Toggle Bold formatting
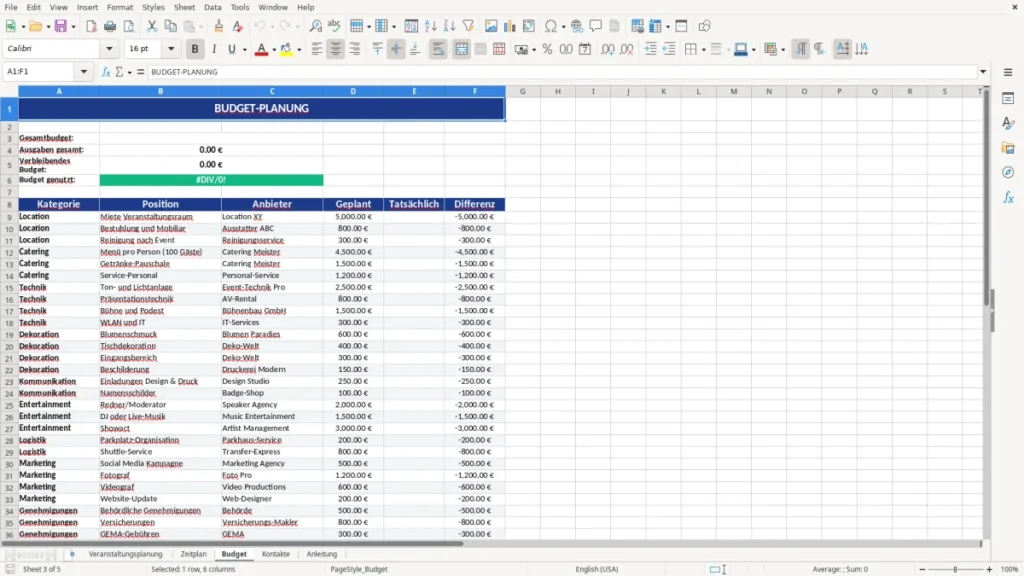This screenshot has height=576, width=1024. click(x=195, y=49)
